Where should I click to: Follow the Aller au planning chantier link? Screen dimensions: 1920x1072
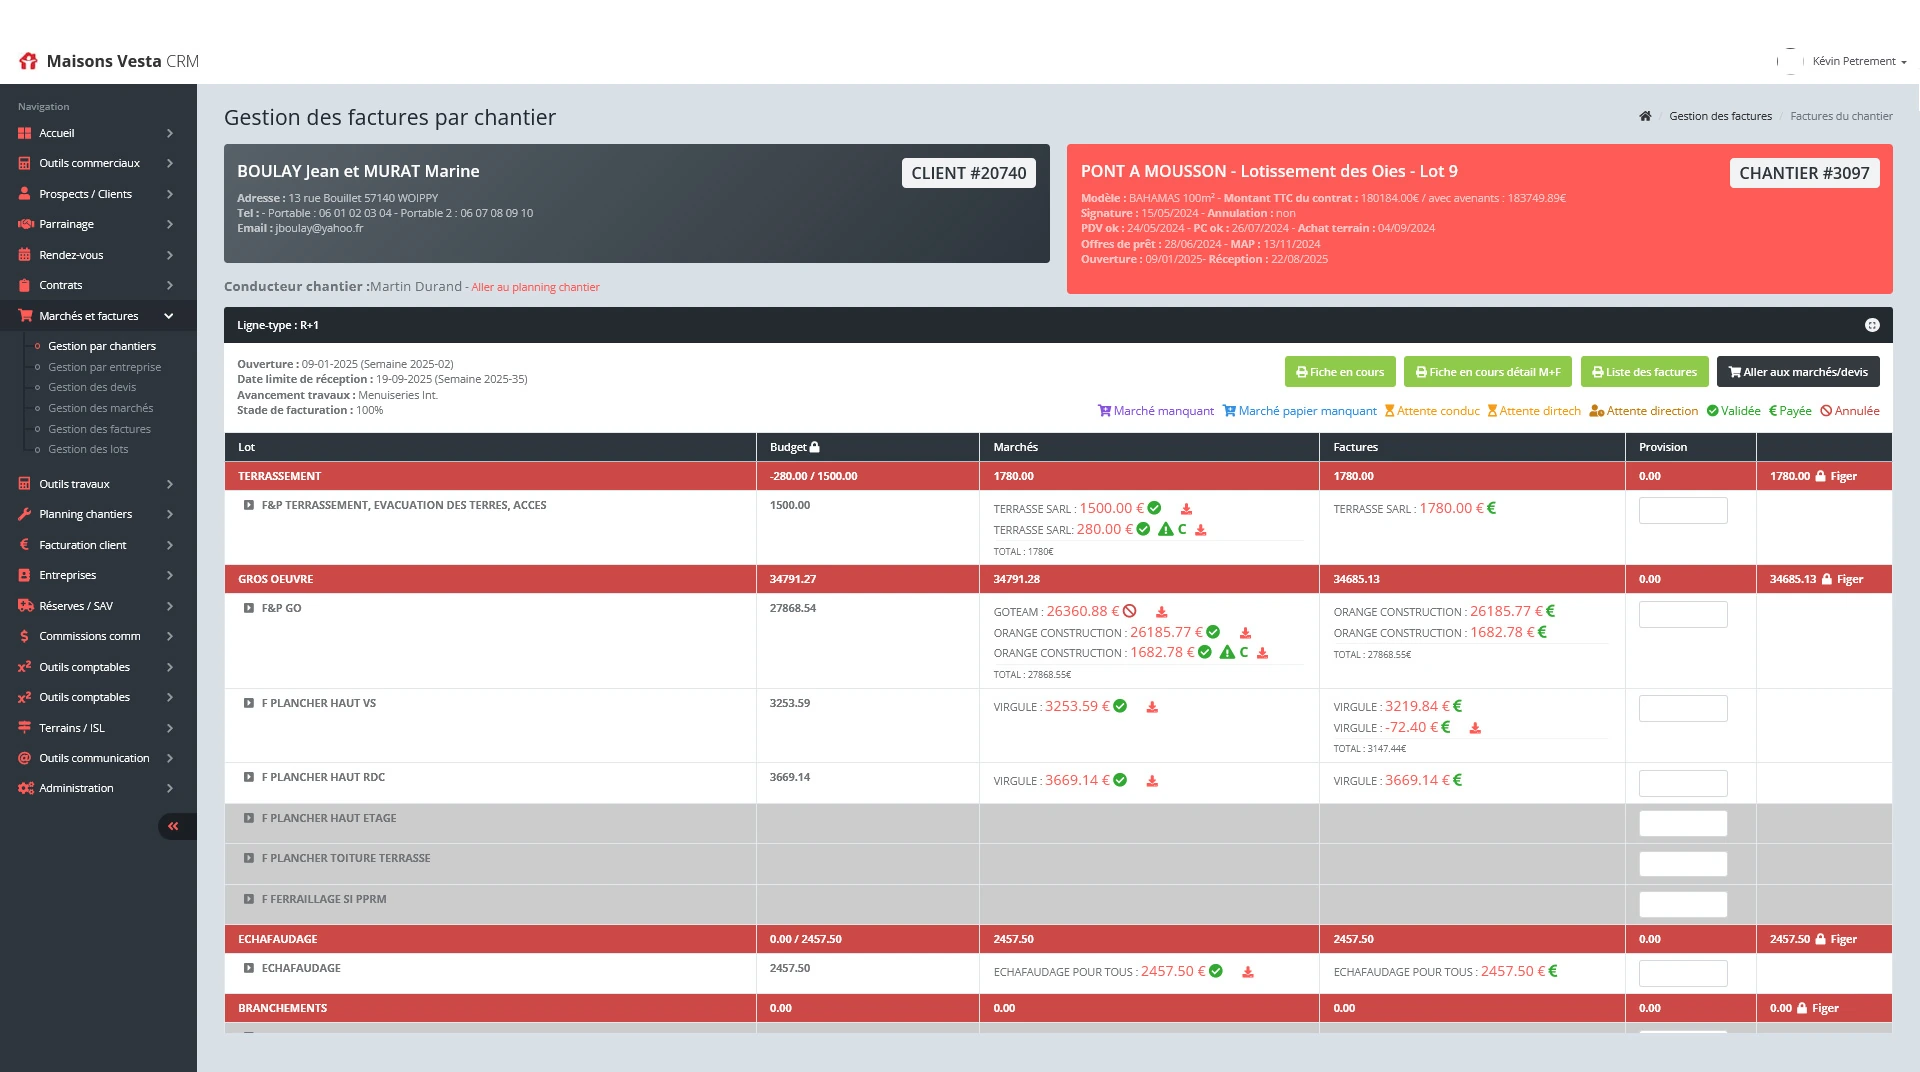pos(535,287)
